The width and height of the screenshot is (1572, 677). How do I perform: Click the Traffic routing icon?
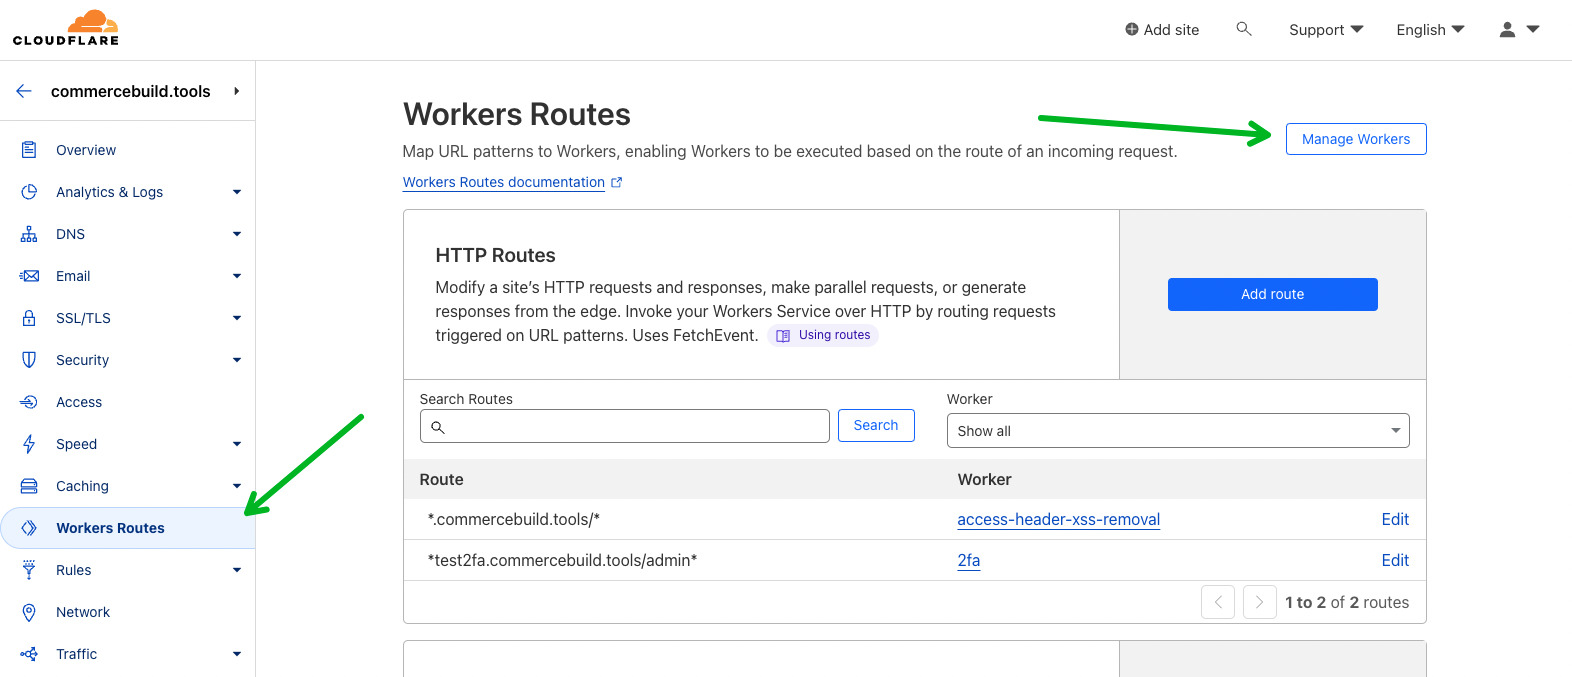[29, 654]
